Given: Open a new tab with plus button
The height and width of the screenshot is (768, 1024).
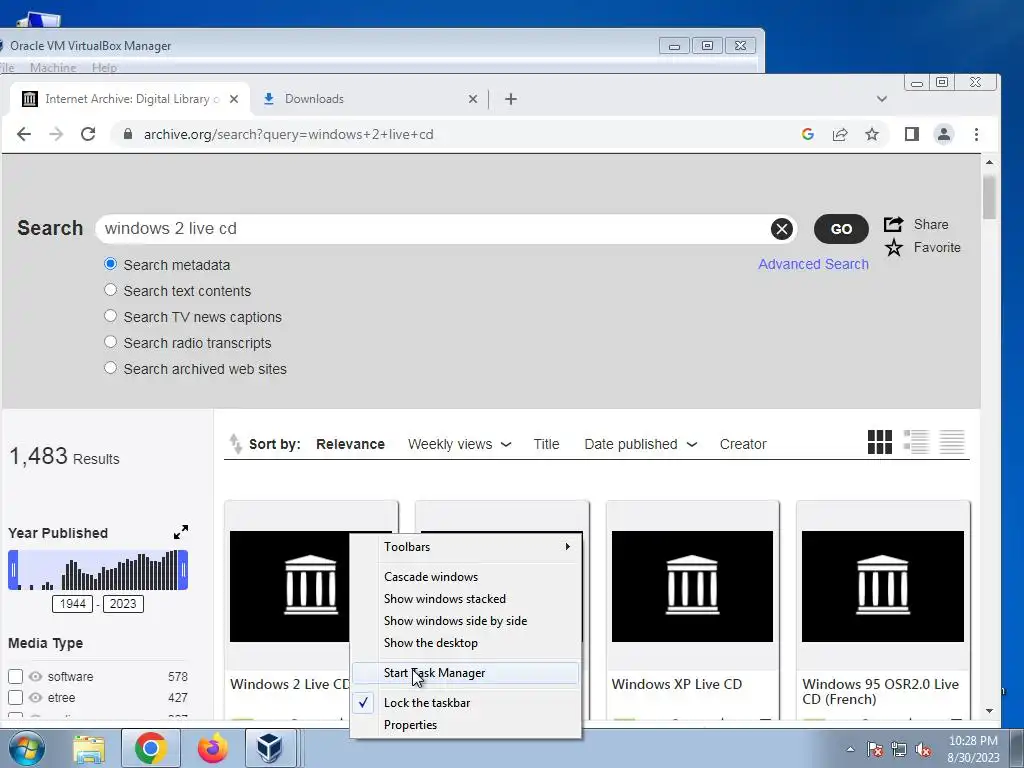Looking at the screenshot, I should point(511,99).
